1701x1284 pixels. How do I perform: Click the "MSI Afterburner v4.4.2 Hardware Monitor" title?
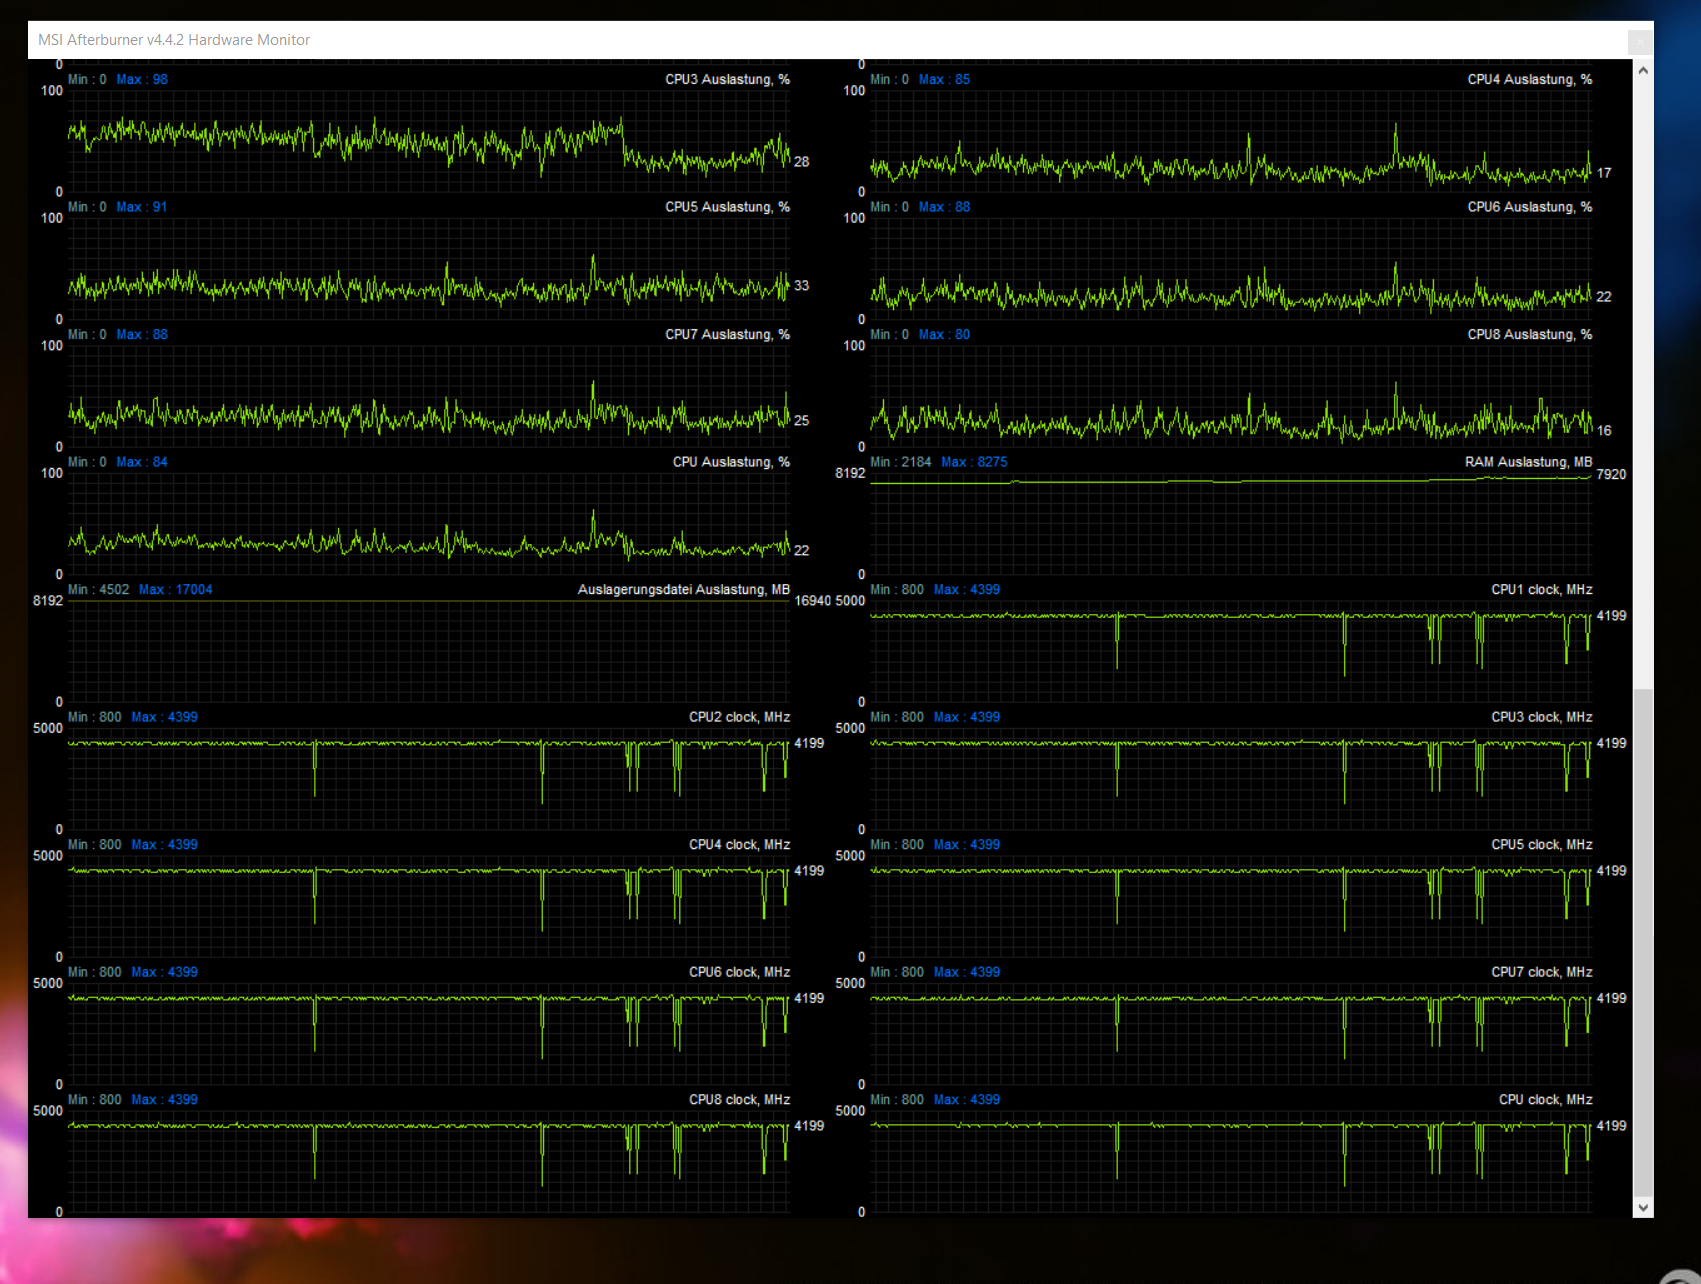[x=174, y=40]
